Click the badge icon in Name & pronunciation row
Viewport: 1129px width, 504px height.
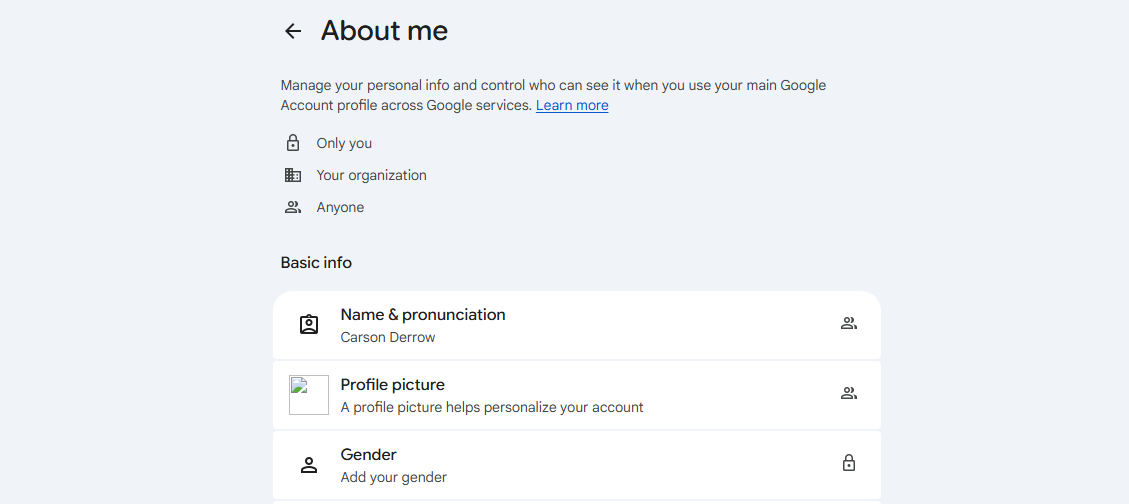(x=309, y=325)
